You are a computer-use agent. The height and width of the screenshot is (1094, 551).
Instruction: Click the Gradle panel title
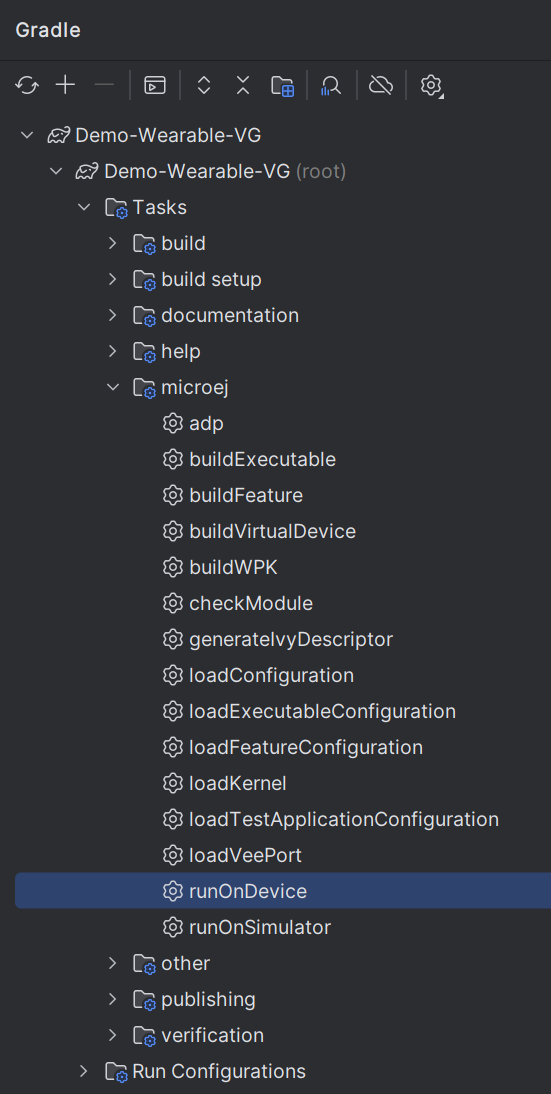(x=48, y=30)
